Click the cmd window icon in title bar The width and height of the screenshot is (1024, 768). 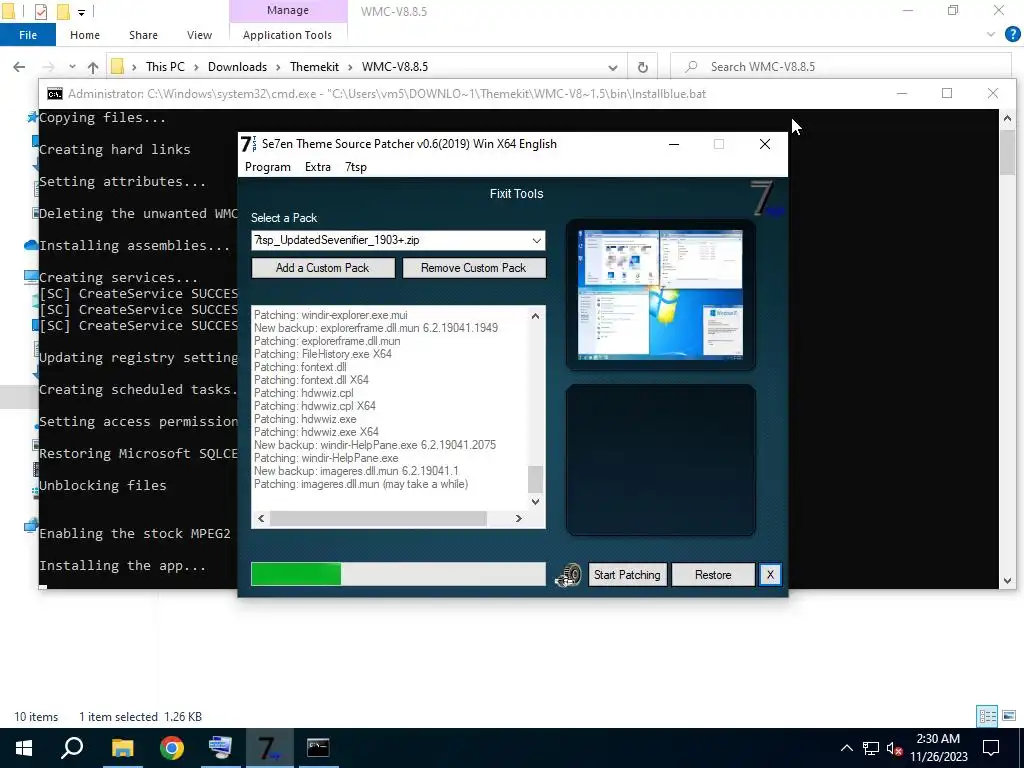pos(55,94)
